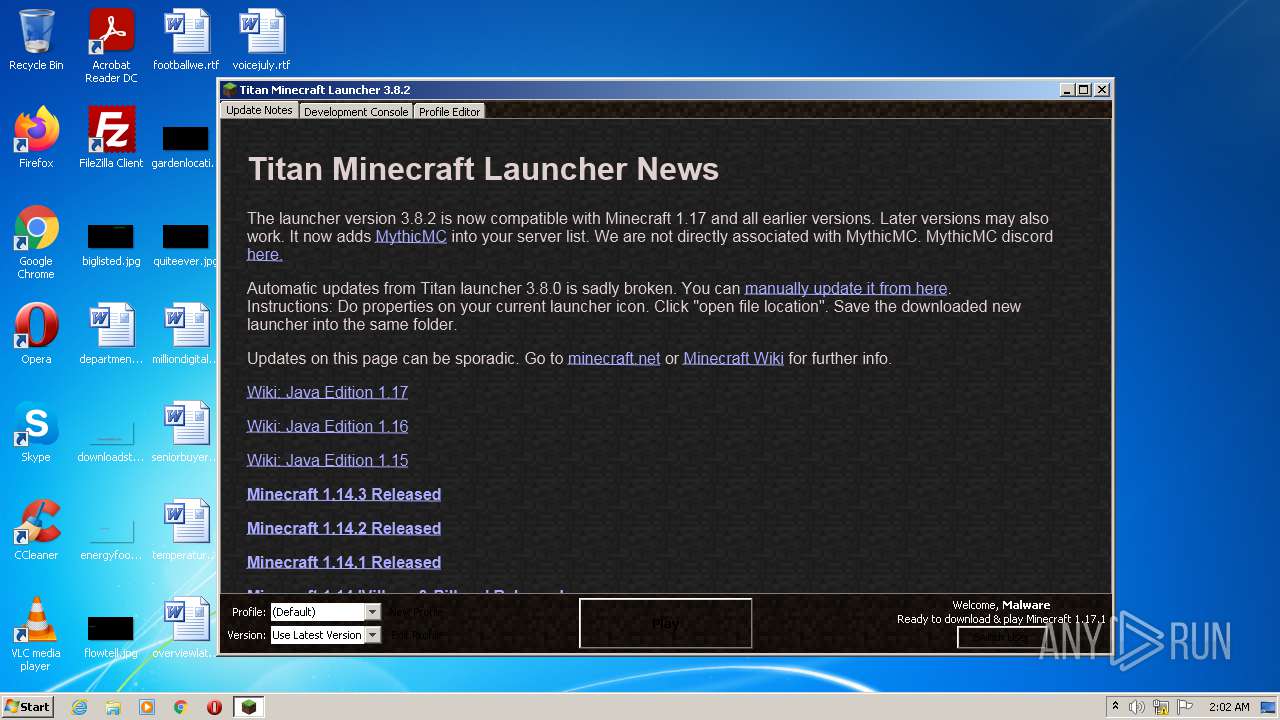The image size is (1280, 720).
Task: Click the Minecraft launcher taskbar button
Action: [249, 707]
